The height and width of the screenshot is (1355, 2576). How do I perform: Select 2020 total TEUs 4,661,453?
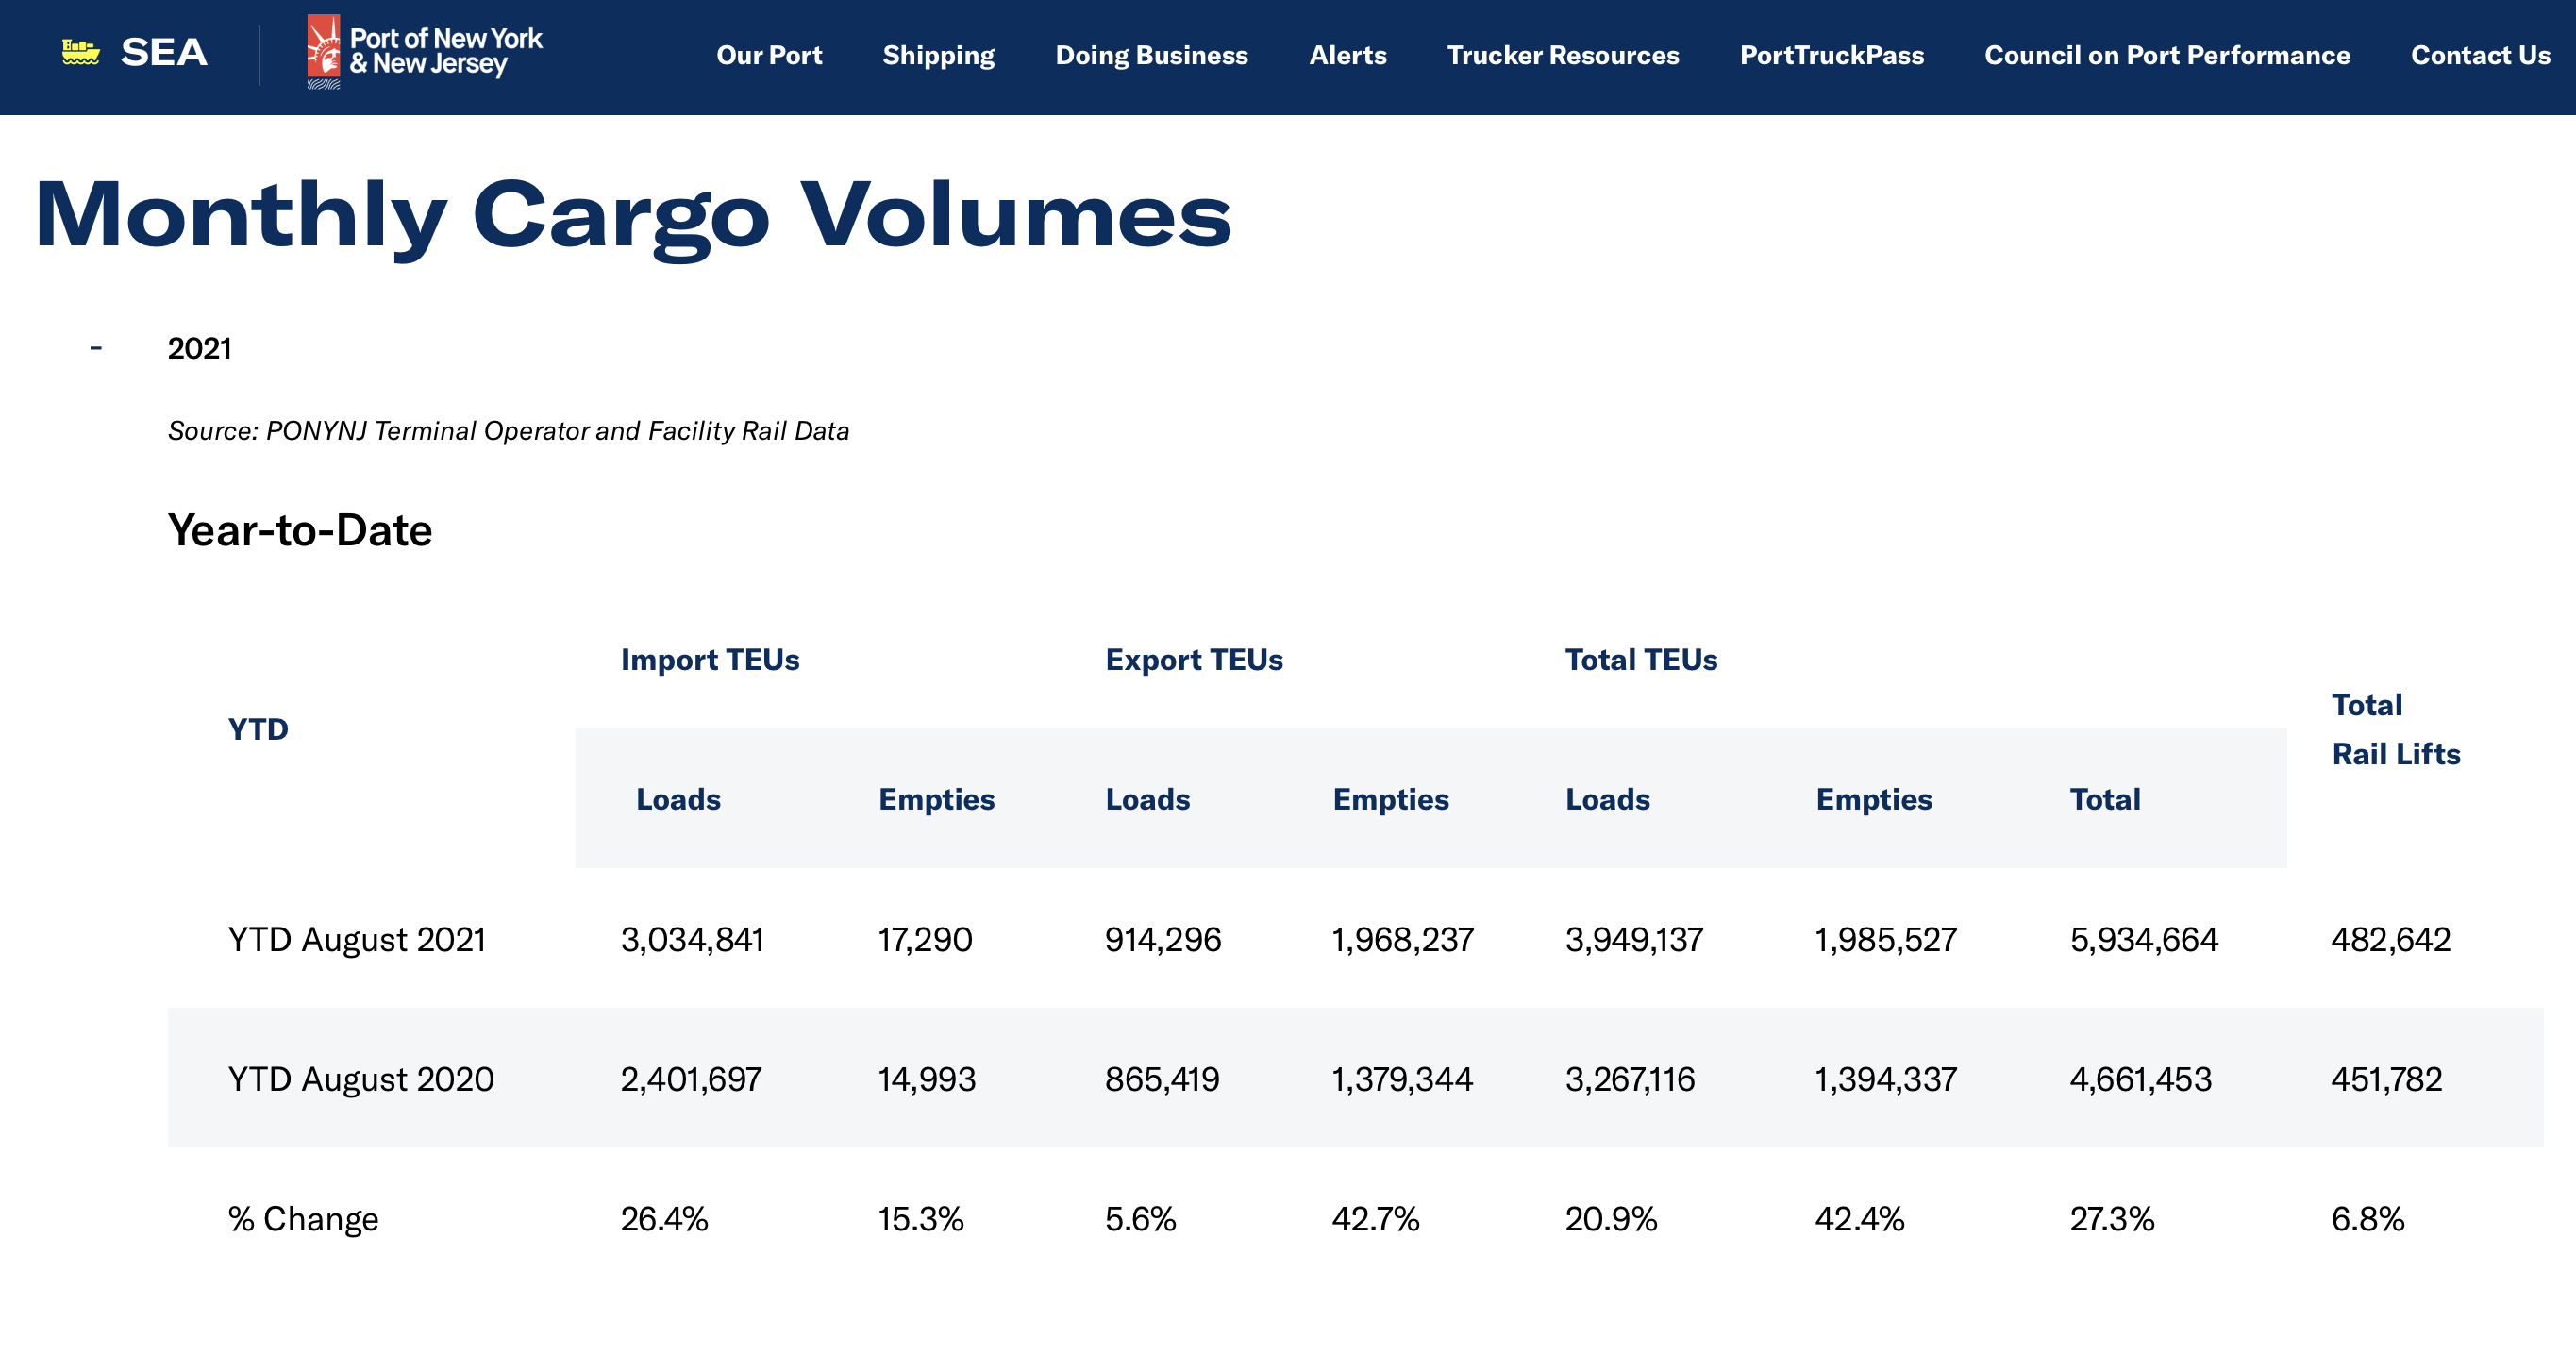[2141, 1080]
